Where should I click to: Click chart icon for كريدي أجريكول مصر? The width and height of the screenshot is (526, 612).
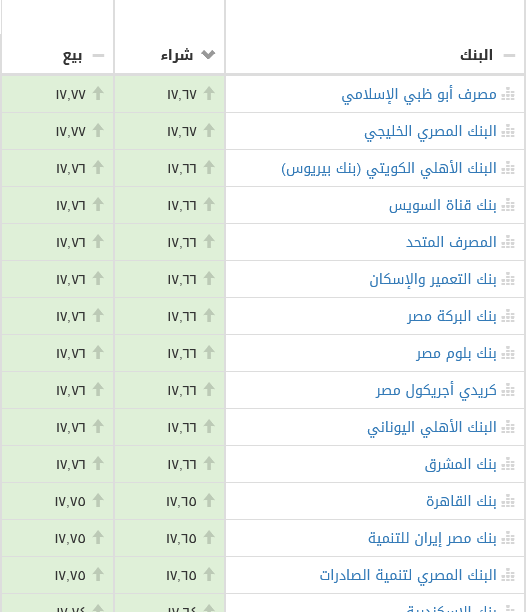[x=508, y=390]
